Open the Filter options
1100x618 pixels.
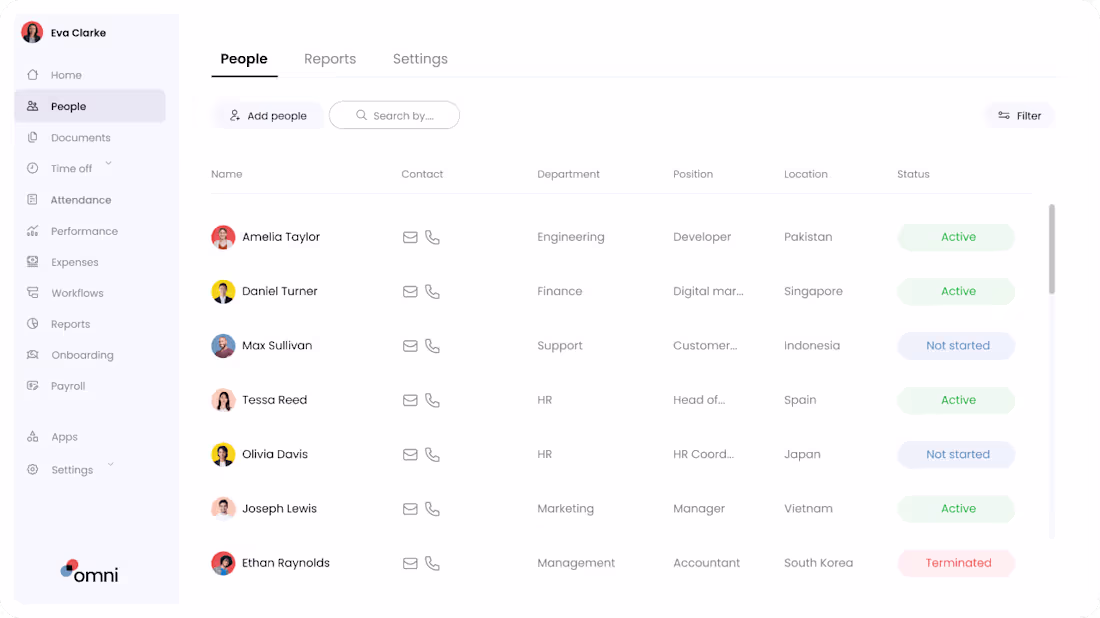pos(1019,116)
